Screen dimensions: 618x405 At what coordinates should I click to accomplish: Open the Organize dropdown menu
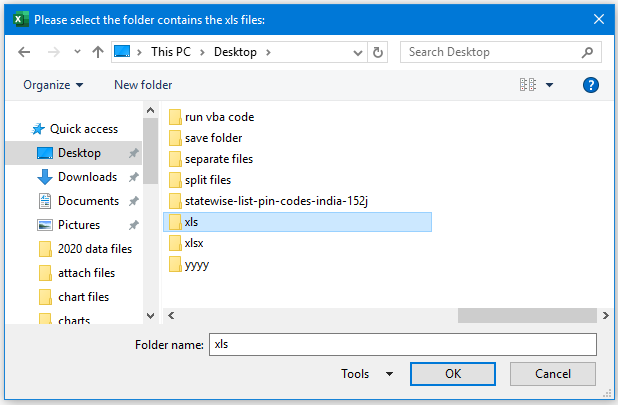(x=53, y=85)
